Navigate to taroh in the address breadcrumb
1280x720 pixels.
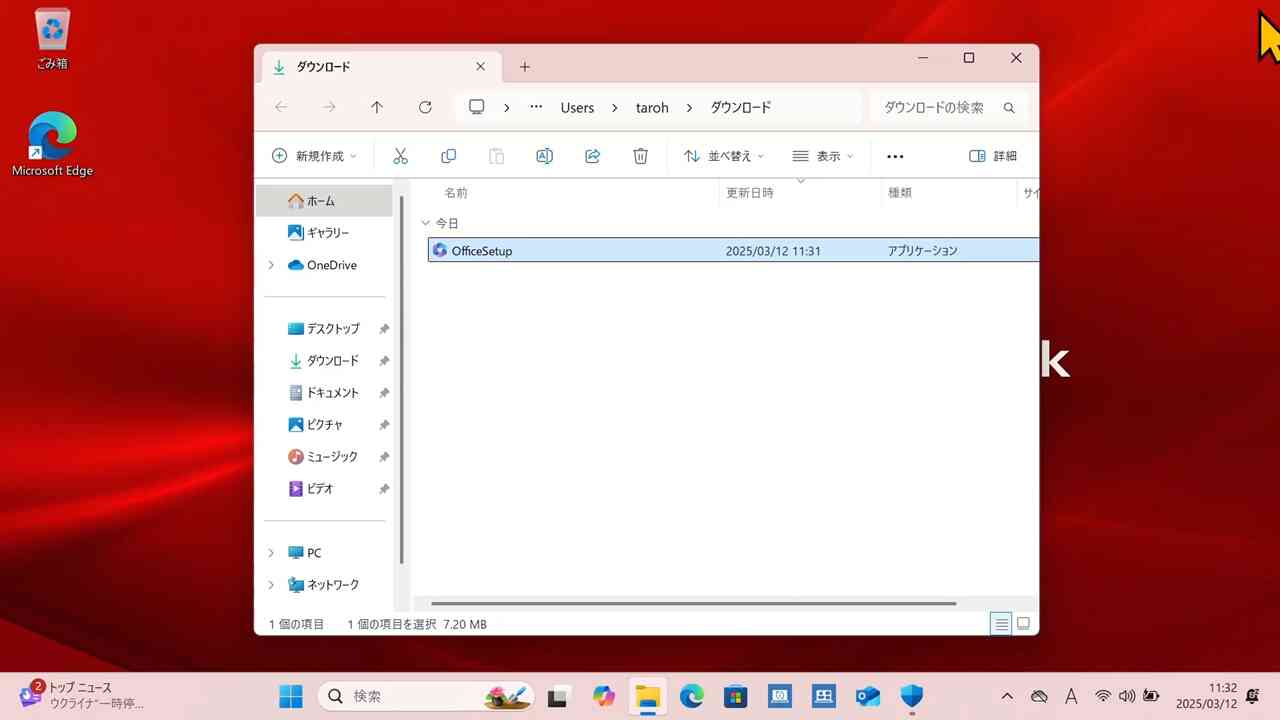pyautogui.click(x=652, y=107)
